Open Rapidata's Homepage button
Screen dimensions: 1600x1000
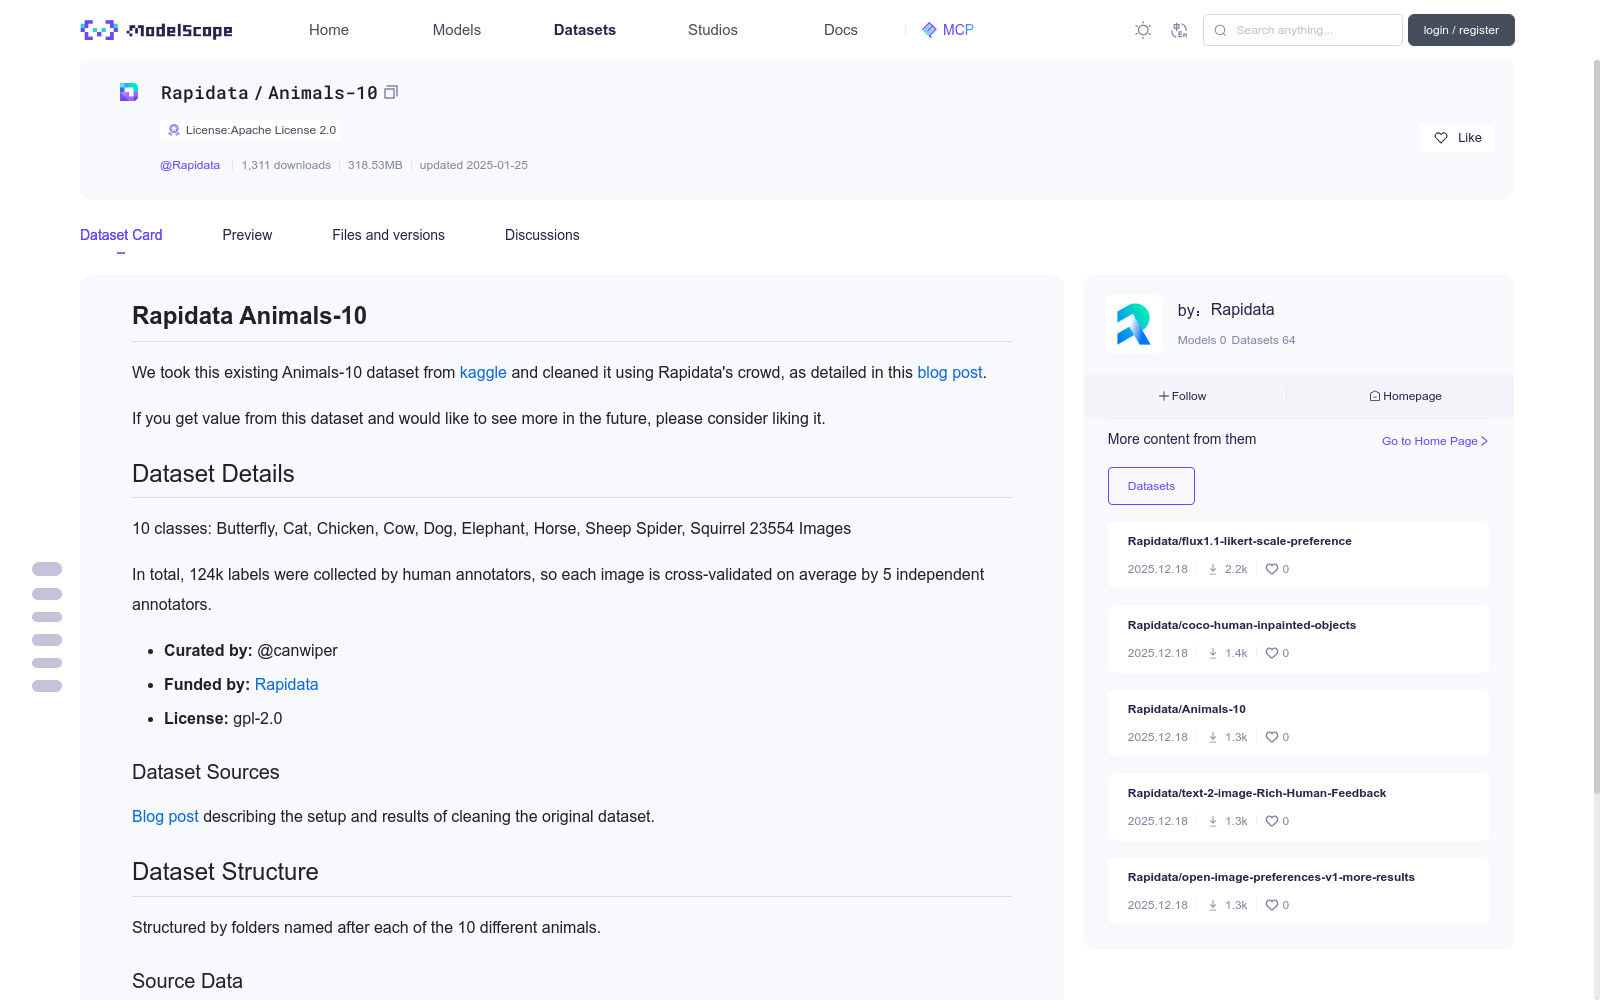coord(1405,396)
